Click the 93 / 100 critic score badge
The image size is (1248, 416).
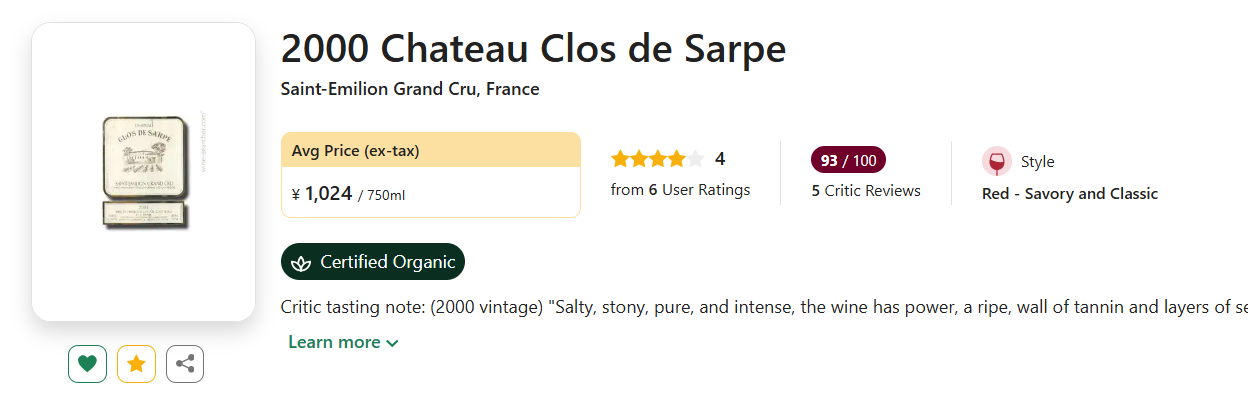(848, 160)
